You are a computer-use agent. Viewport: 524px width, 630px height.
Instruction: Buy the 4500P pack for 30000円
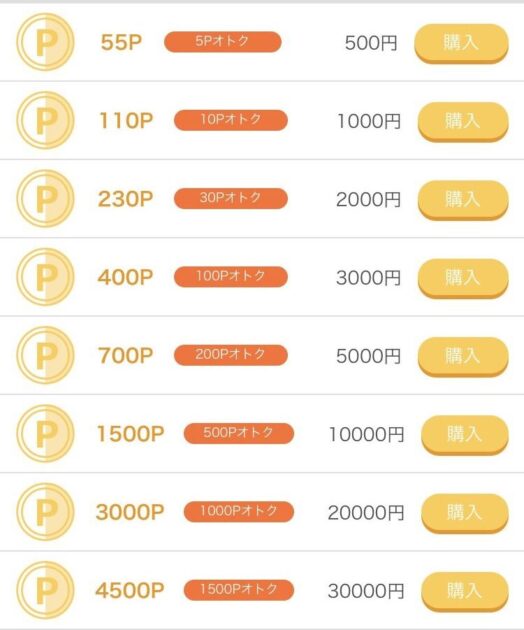coord(465,592)
